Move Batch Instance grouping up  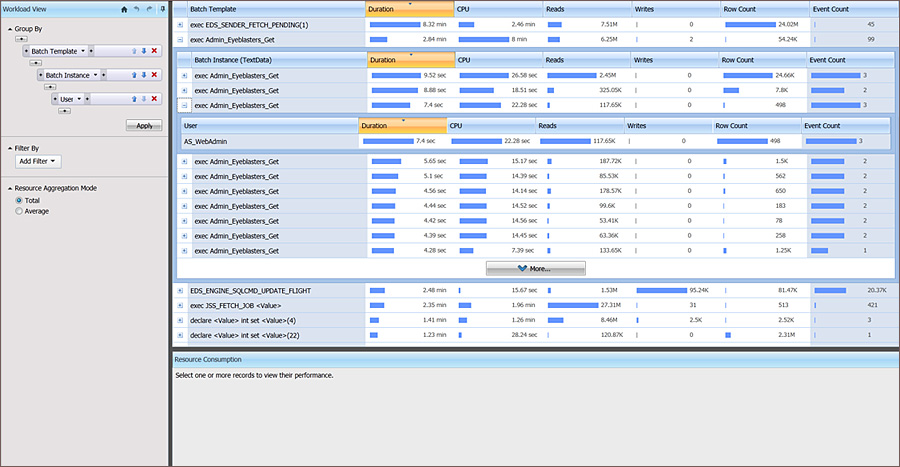point(134,75)
